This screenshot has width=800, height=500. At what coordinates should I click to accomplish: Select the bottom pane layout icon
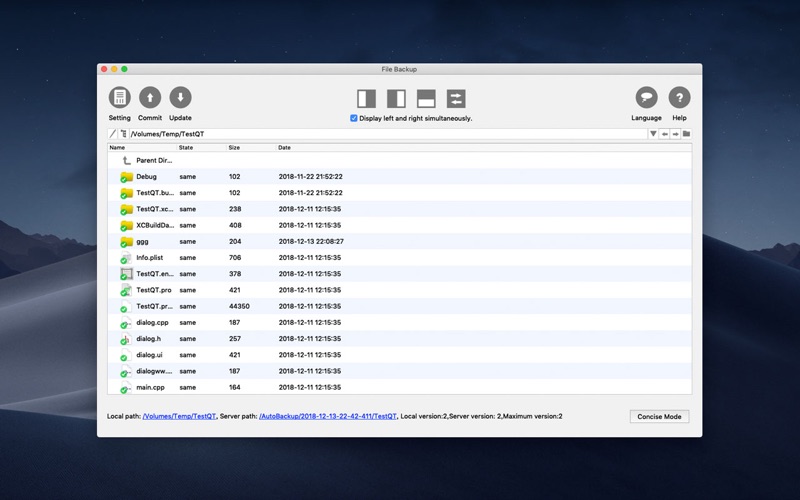pos(426,98)
